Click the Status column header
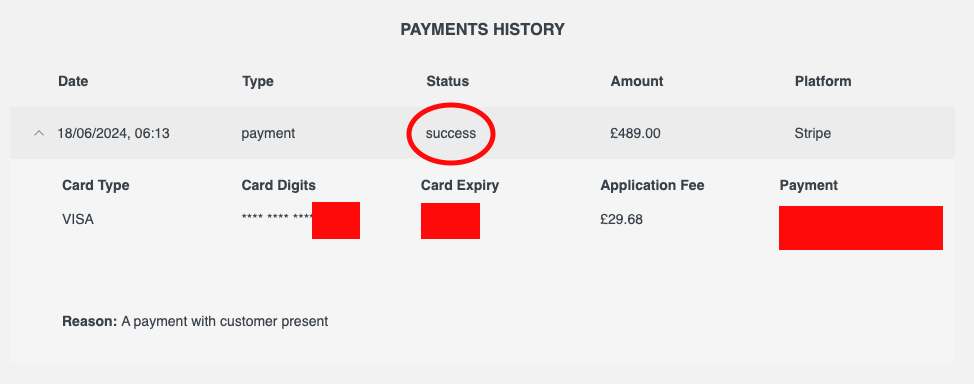 [447, 81]
